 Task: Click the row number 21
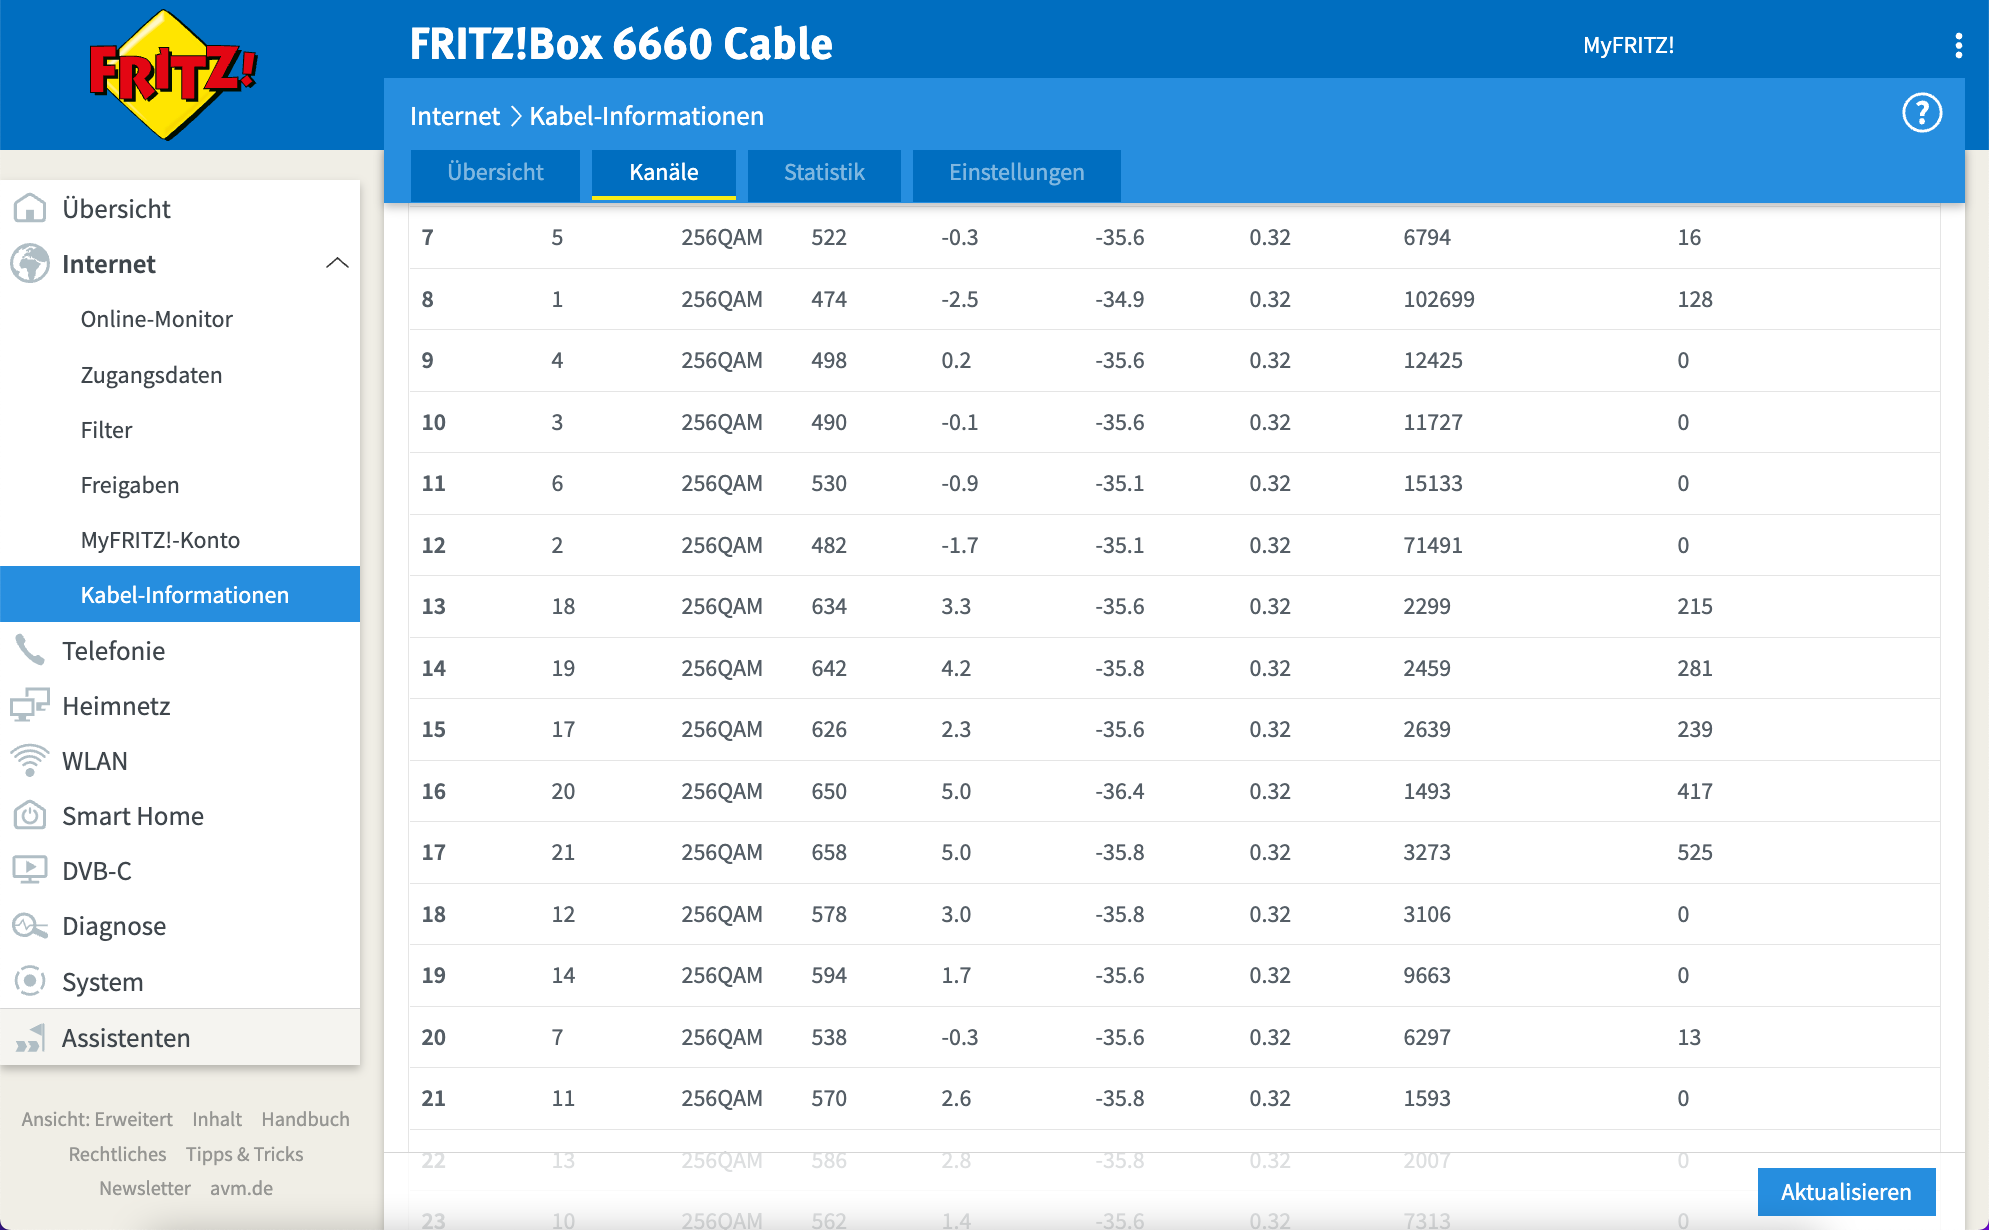point(433,1098)
